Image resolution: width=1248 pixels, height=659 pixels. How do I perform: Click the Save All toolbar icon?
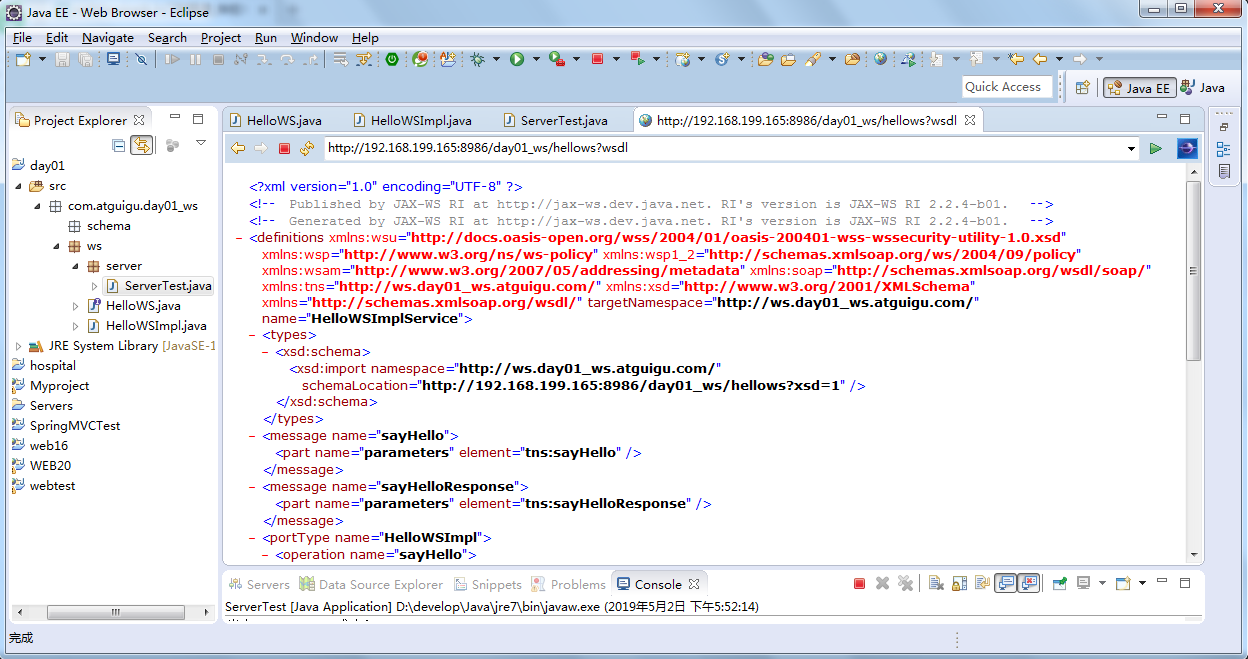86,59
